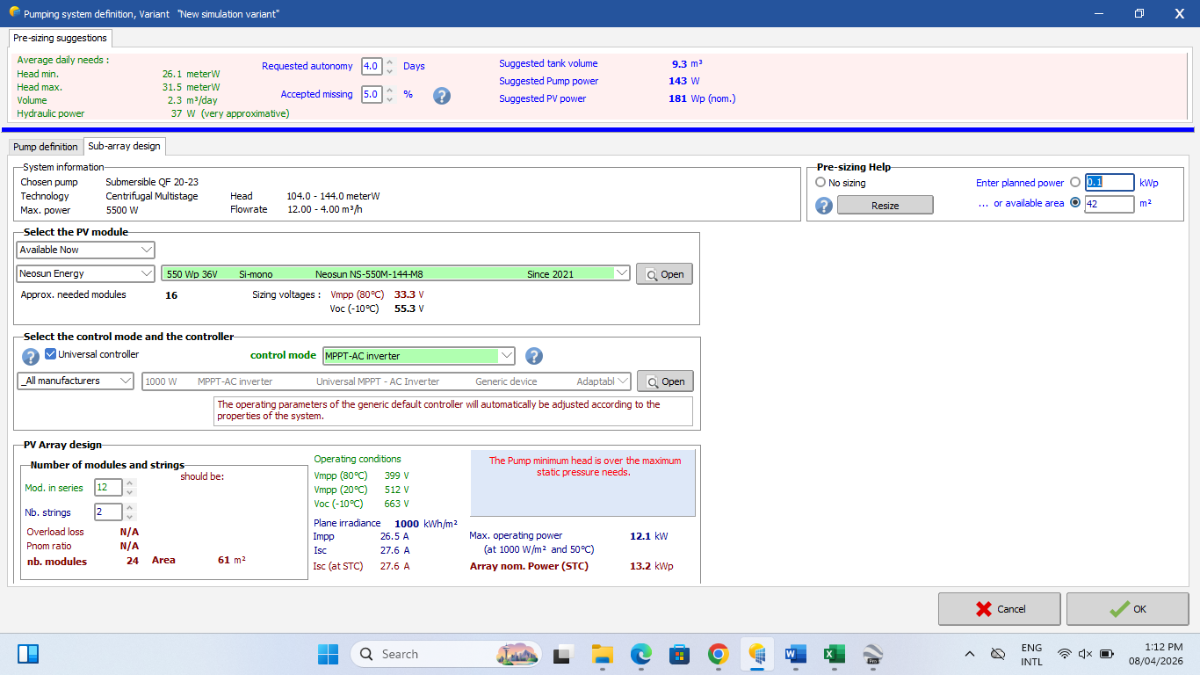The height and width of the screenshot is (675, 1200).
Task: Switch to the Pump definition tab
Action: 45,147
